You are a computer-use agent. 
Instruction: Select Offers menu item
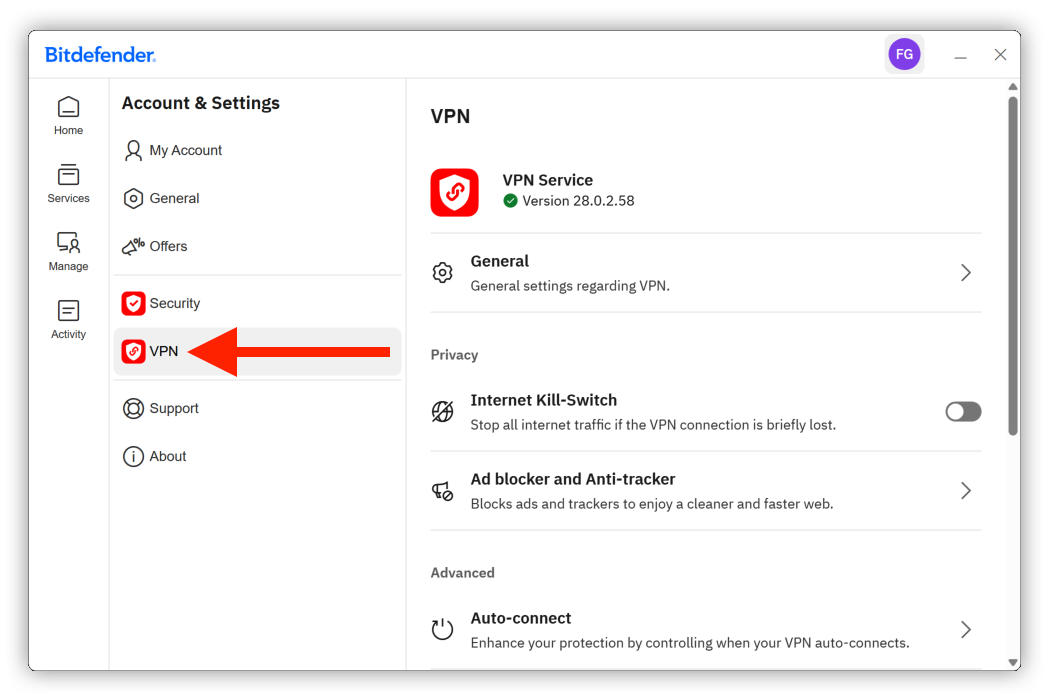click(x=257, y=246)
